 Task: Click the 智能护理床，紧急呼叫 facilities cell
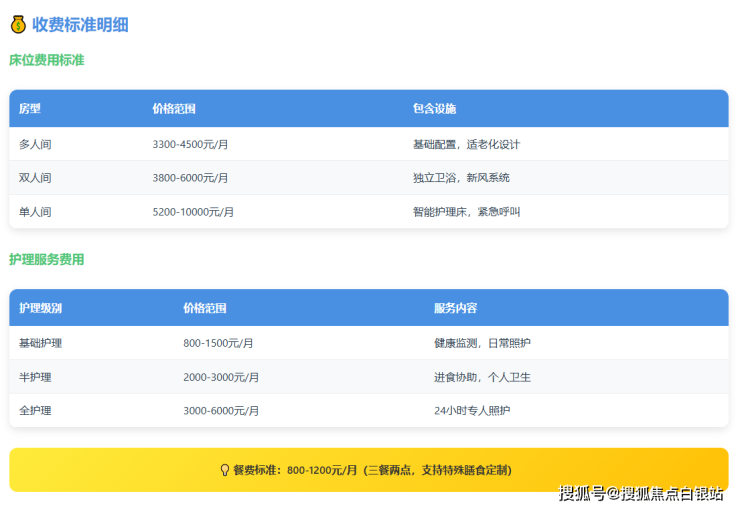(466, 212)
